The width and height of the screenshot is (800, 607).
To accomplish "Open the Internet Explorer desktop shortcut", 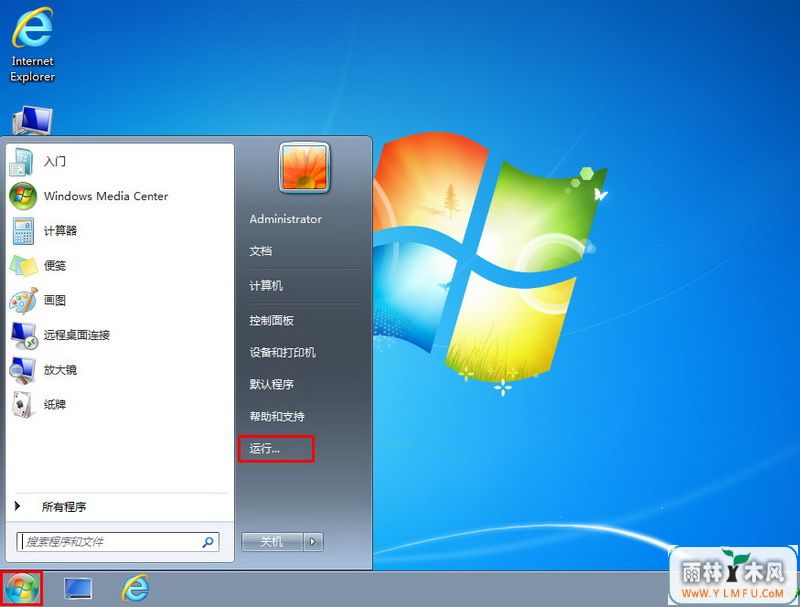I will [32, 45].
